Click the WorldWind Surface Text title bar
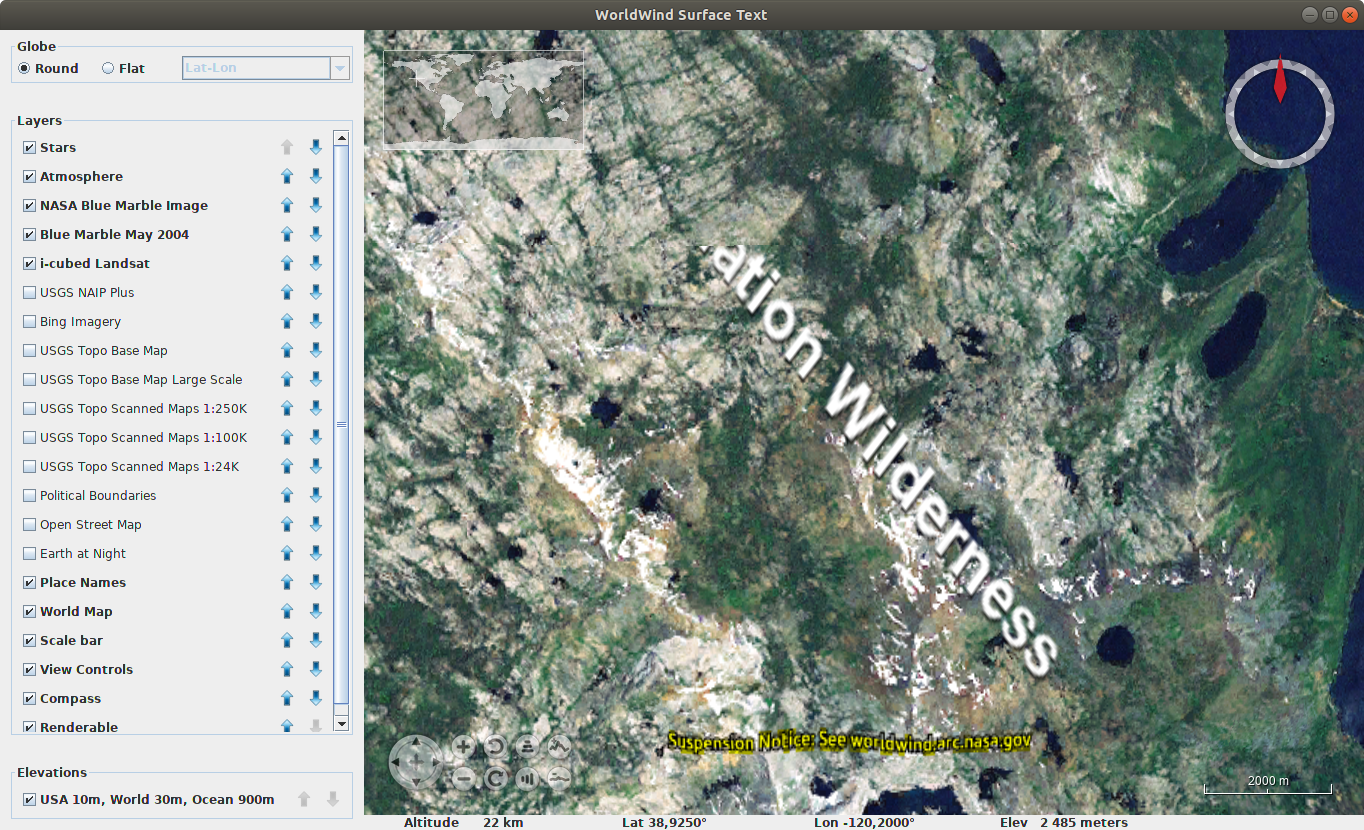This screenshot has width=1364, height=830. 681,14
